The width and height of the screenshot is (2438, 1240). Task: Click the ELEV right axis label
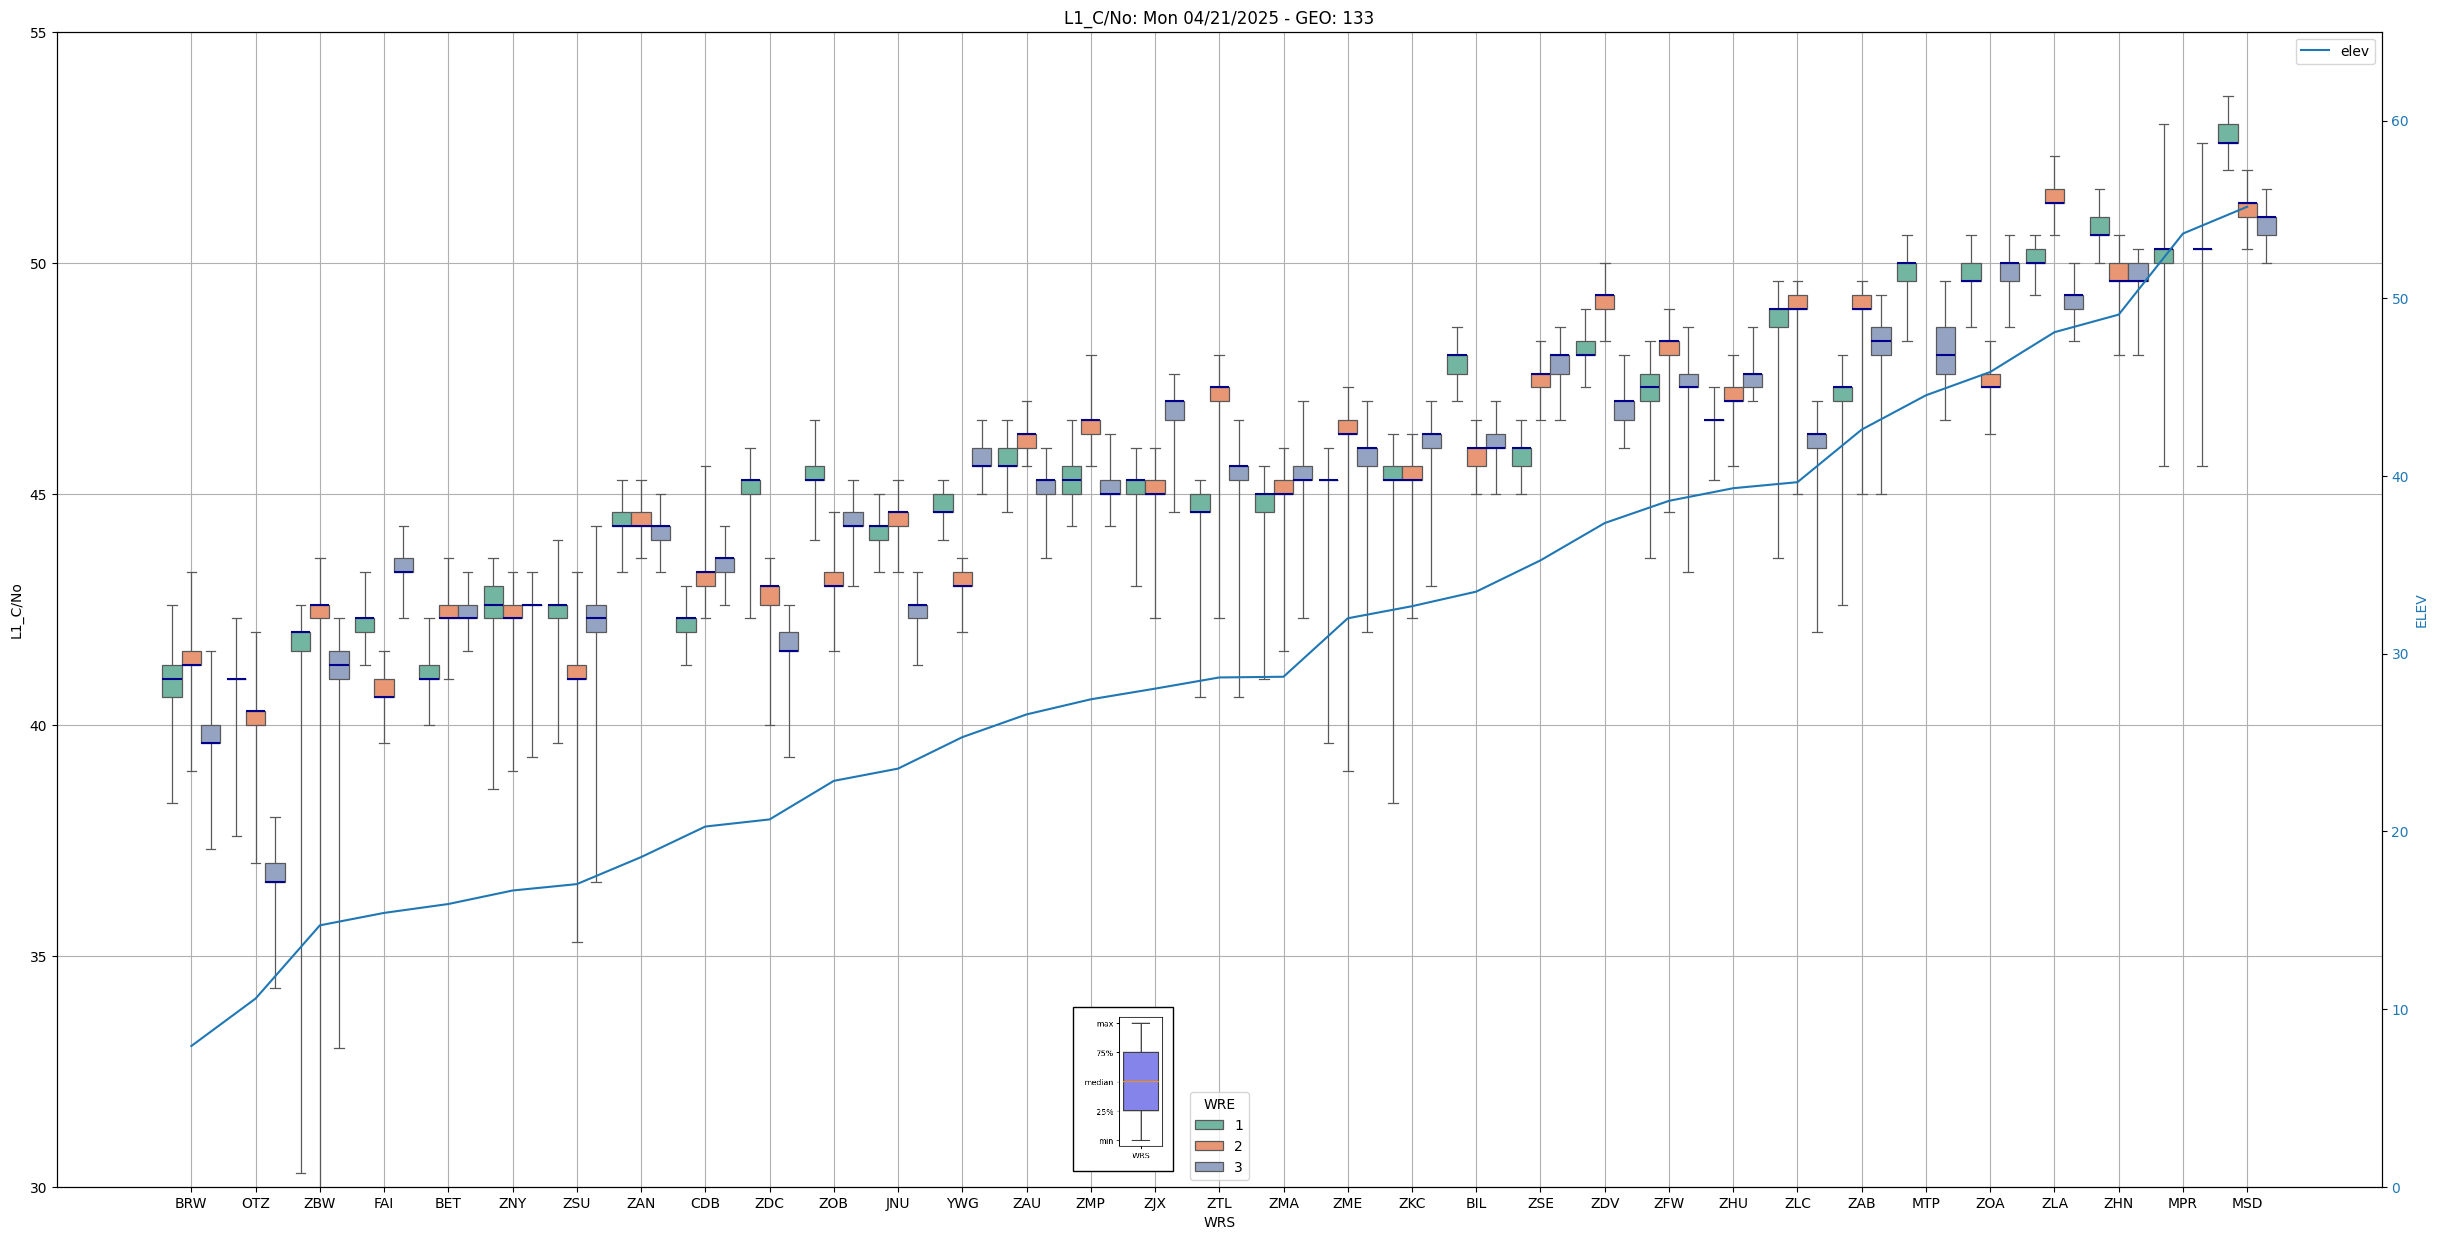point(2421,611)
